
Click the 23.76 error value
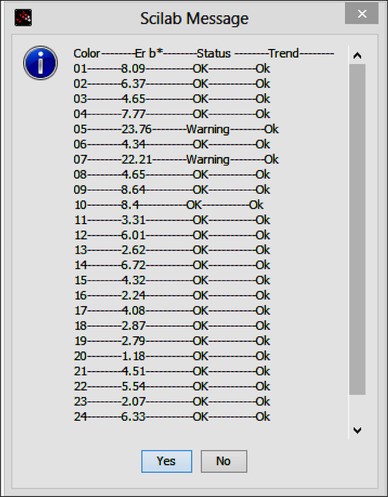point(136,129)
